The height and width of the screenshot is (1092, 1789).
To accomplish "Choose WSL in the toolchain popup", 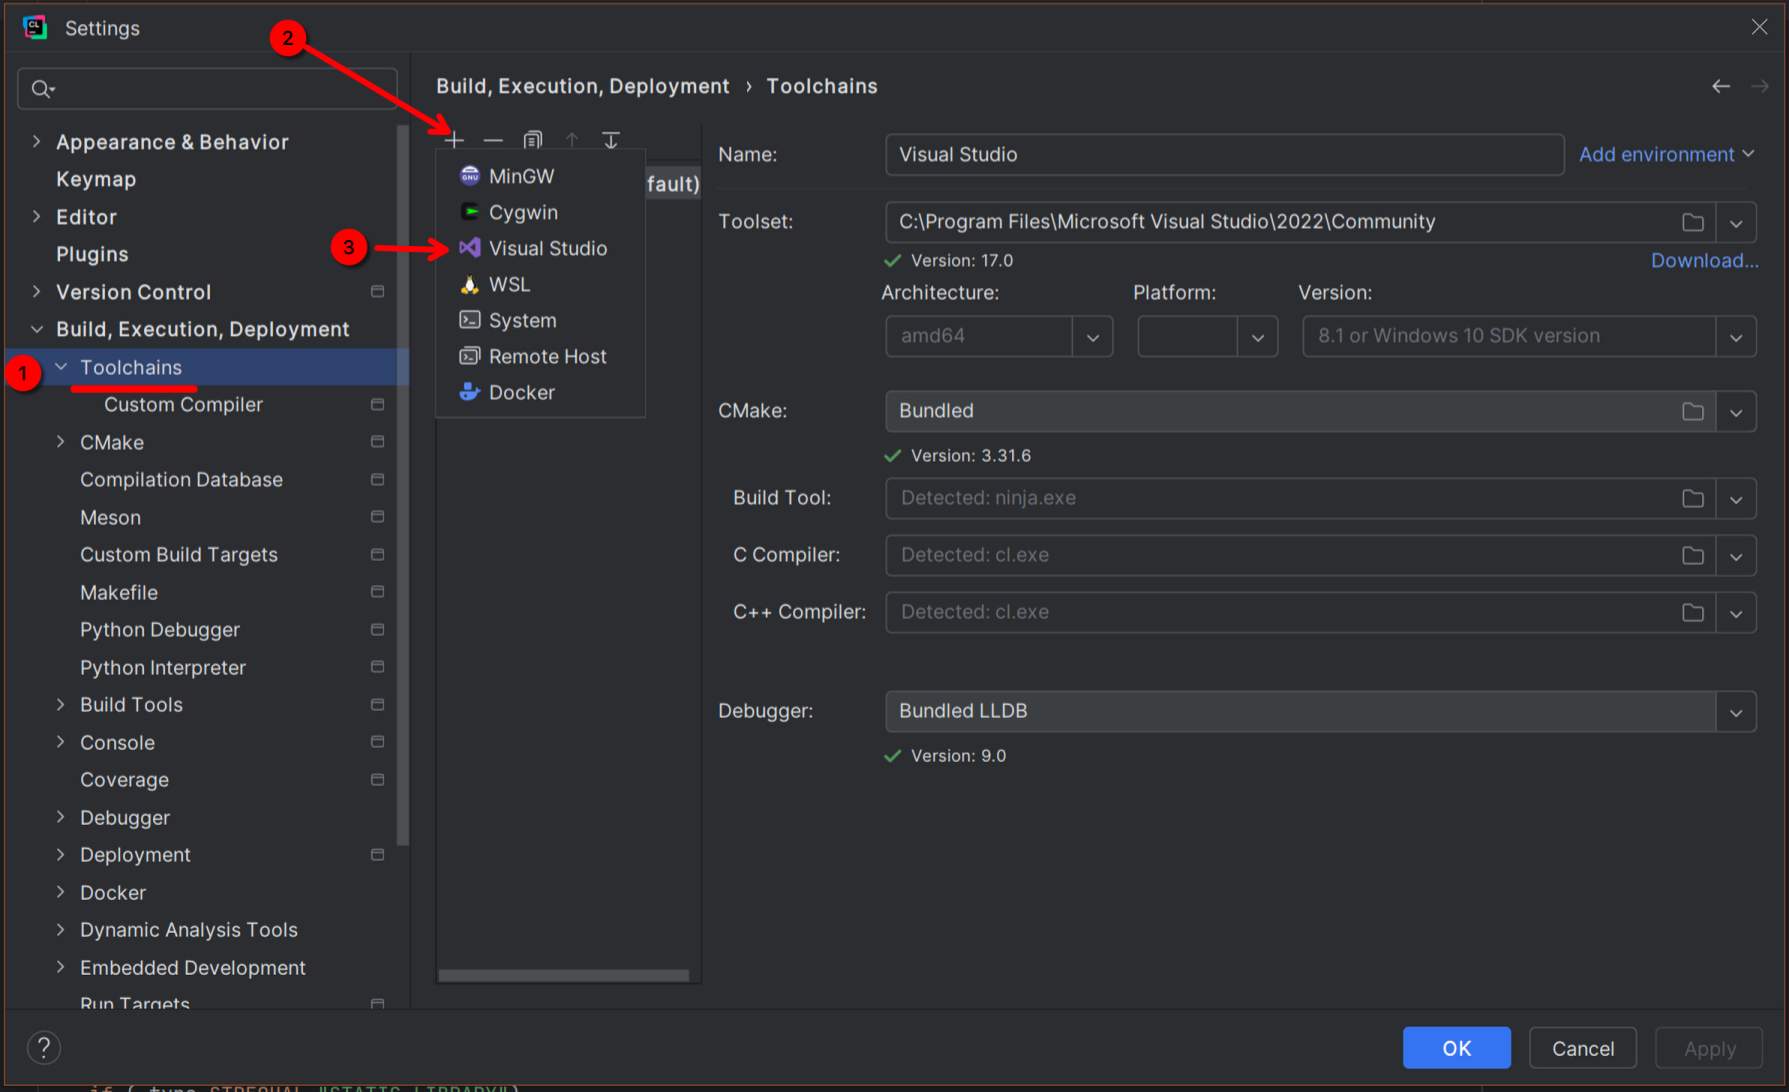I will coord(509,284).
